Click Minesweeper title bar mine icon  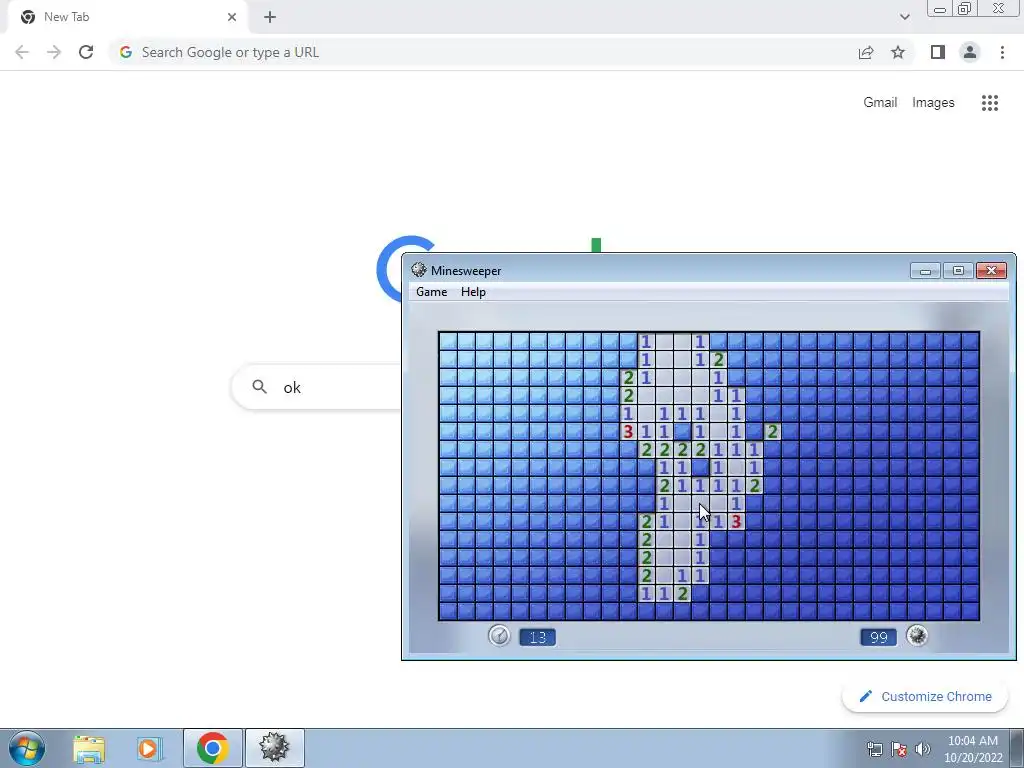coord(419,270)
